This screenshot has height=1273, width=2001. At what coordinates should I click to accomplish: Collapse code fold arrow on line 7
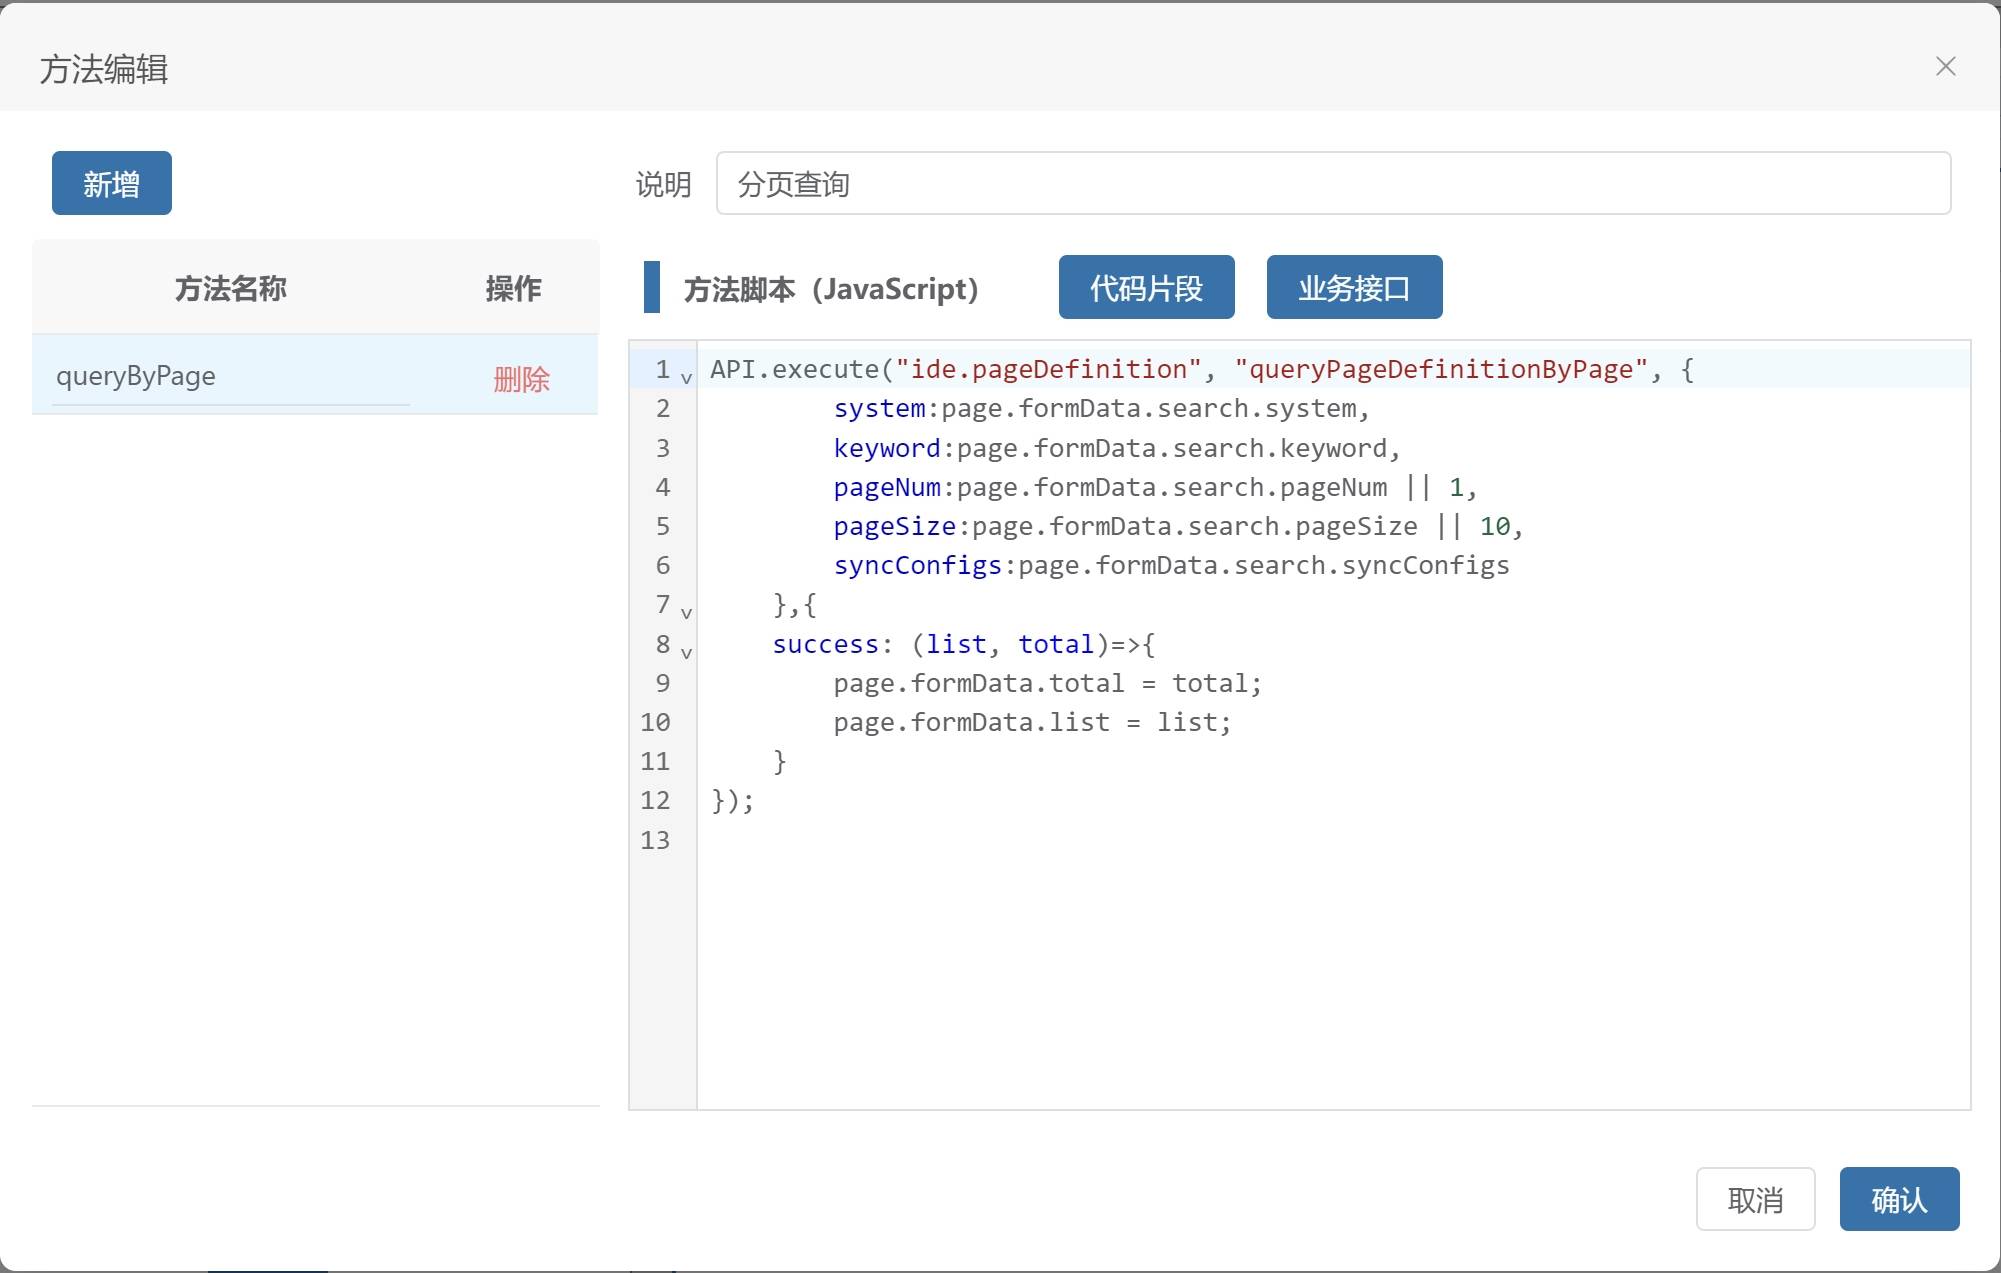point(686,612)
